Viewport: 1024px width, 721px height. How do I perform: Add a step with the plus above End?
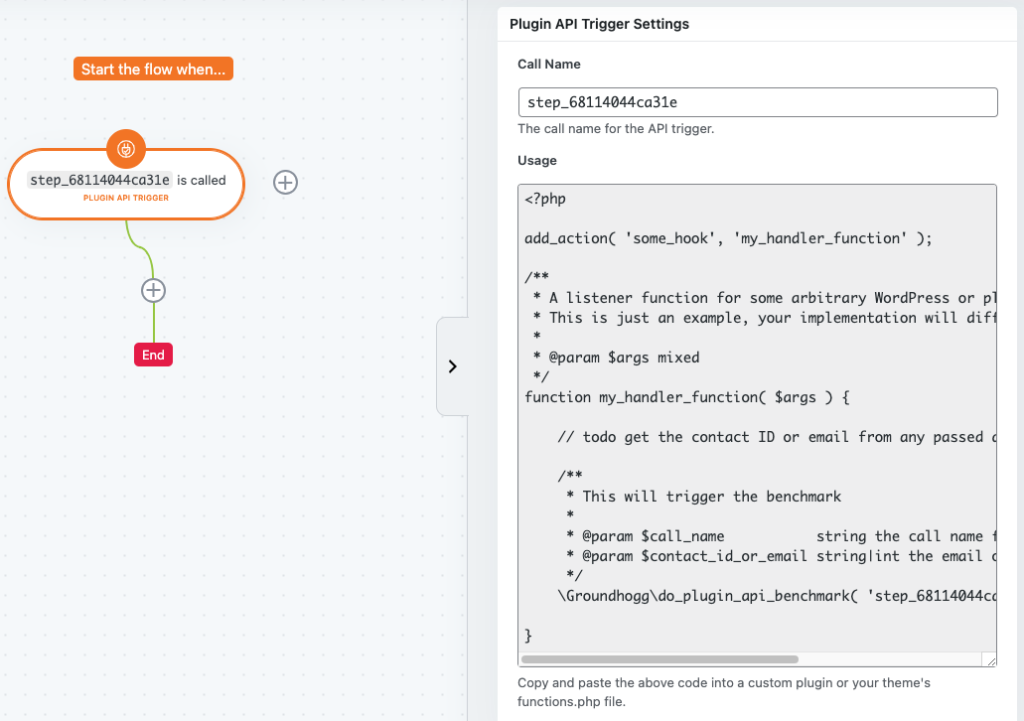[x=153, y=291]
